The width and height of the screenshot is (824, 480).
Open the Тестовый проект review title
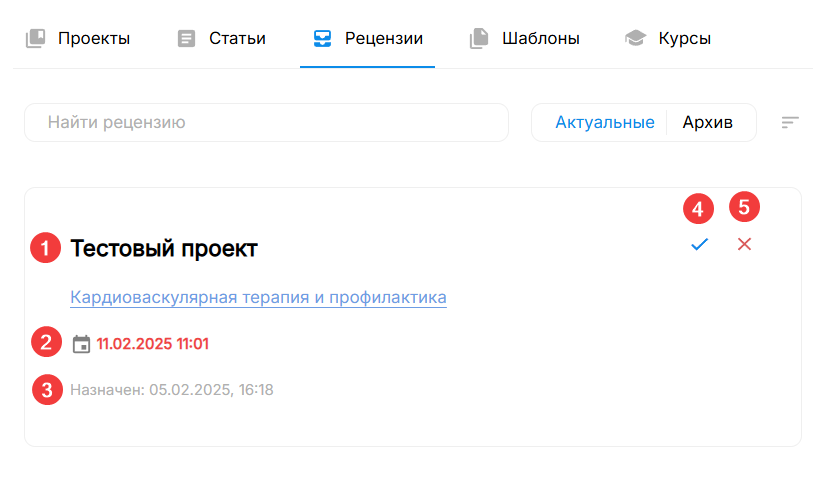pyautogui.click(x=164, y=248)
